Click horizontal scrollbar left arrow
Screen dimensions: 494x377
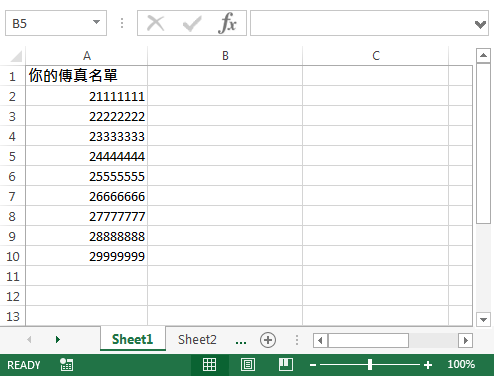pyautogui.click(x=320, y=340)
